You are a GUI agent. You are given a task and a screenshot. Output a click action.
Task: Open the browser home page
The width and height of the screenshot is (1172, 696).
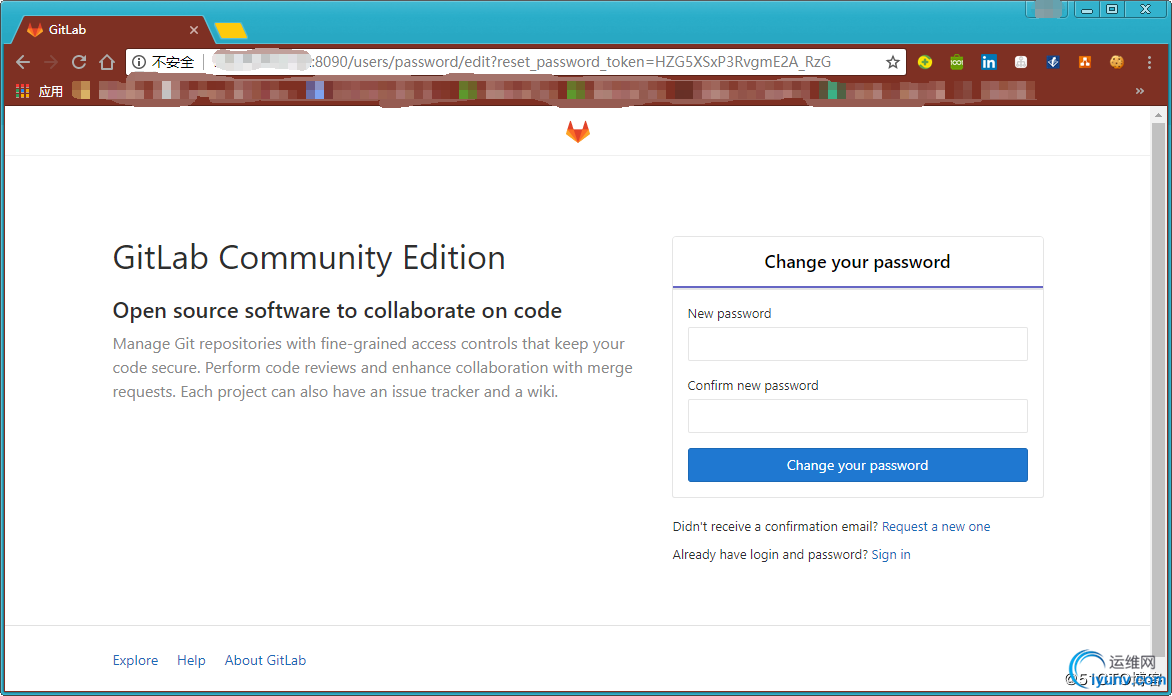(107, 62)
